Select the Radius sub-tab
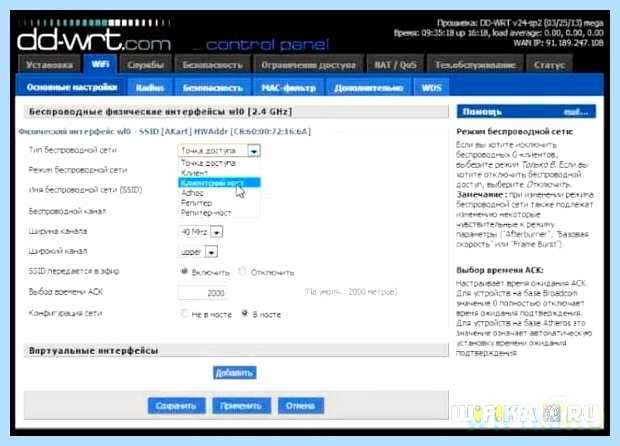Image resolution: width=620 pixels, height=446 pixels. (150, 88)
